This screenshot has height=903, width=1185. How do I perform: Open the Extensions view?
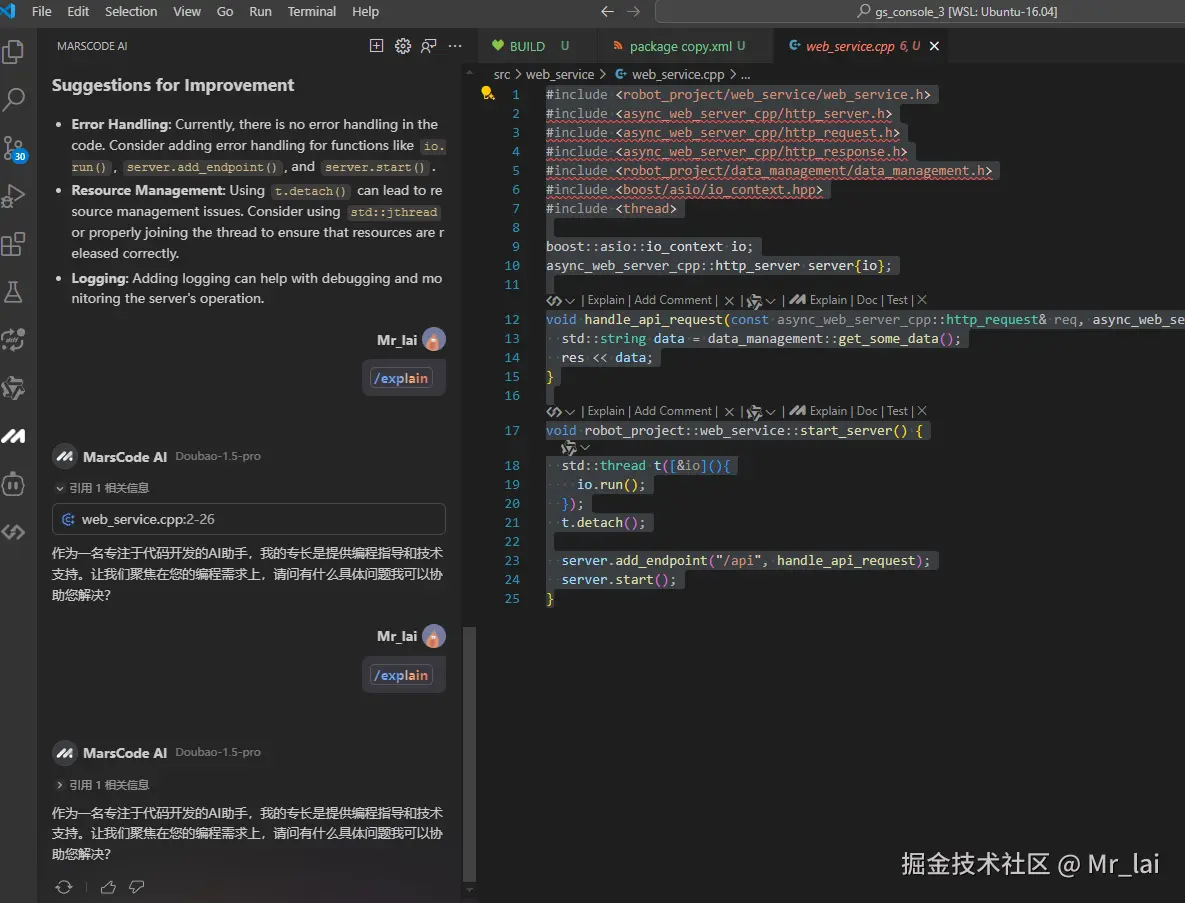coord(14,243)
